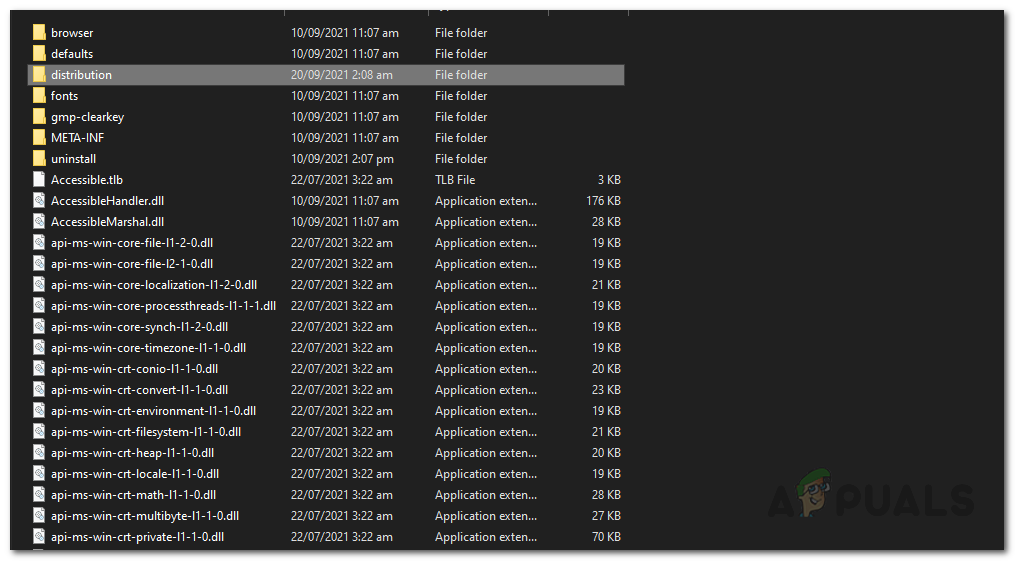The width and height of the screenshot is (1015, 561).
Task: Click the AccessibleMarshal.dll file icon
Action: [x=39, y=222]
